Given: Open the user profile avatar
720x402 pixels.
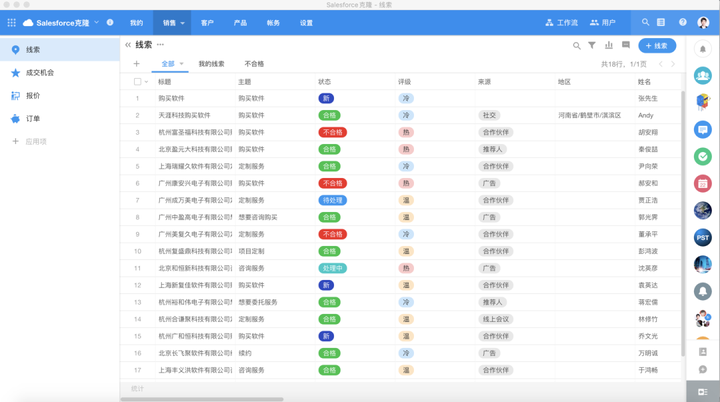Looking at the screenshot, I should coord(703,22).
